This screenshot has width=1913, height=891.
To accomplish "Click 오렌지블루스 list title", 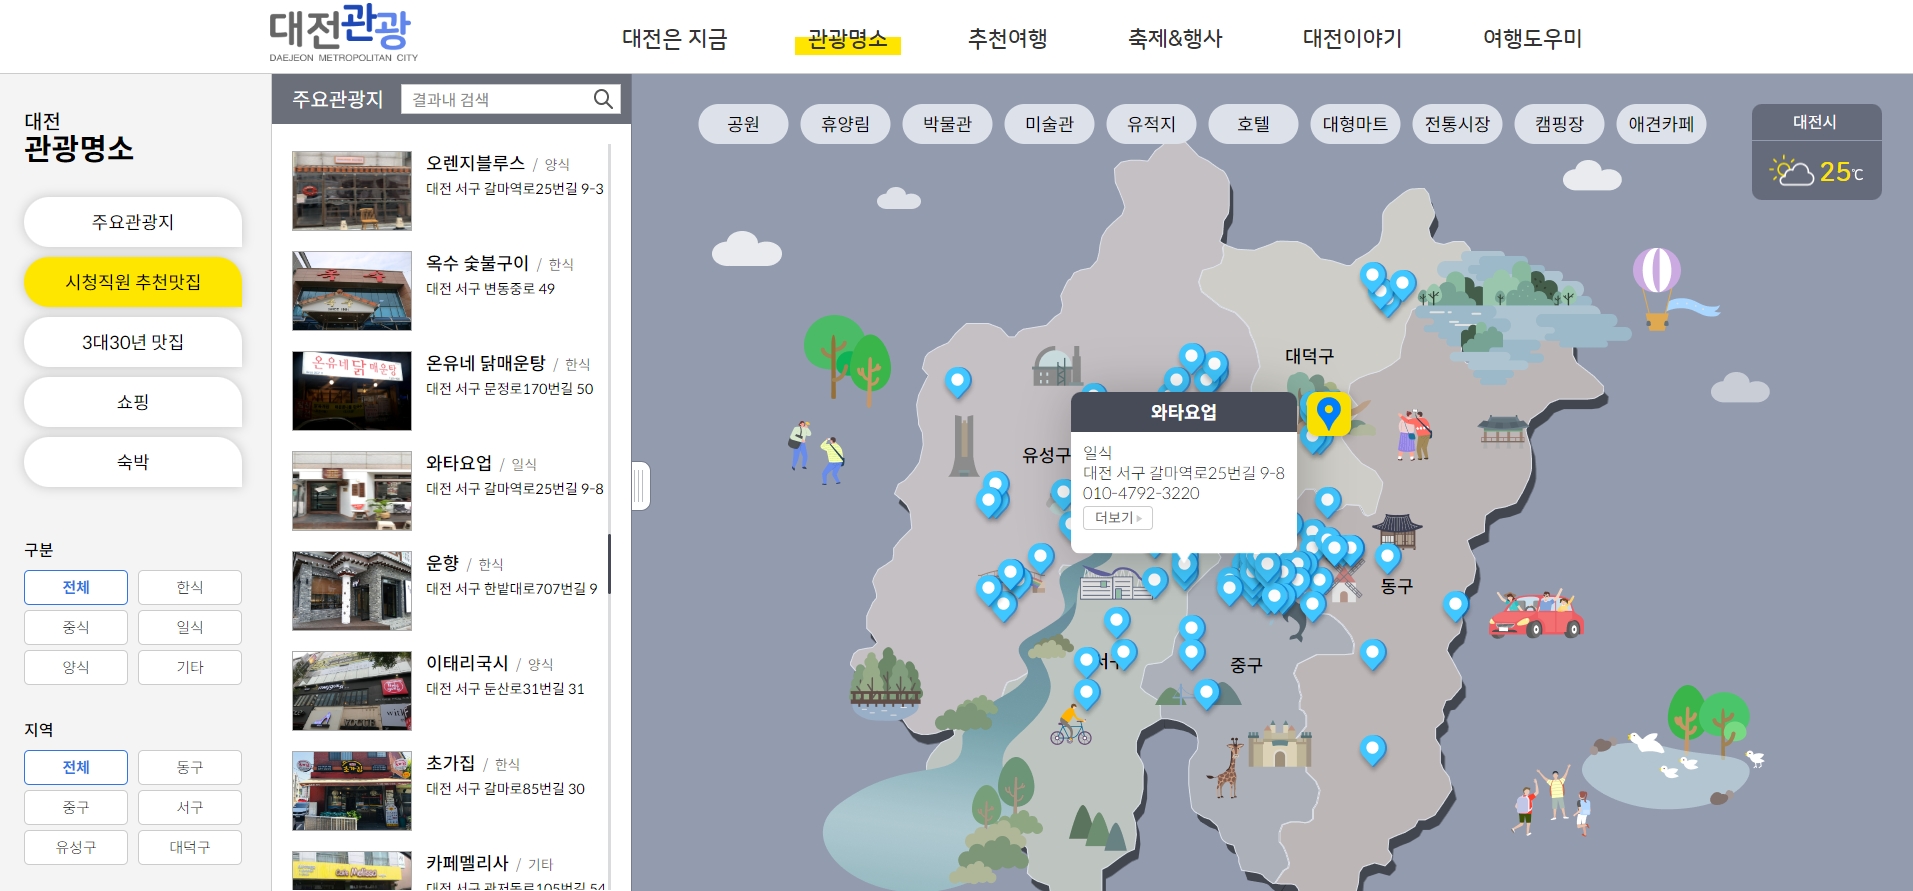I will coord(475,163).
